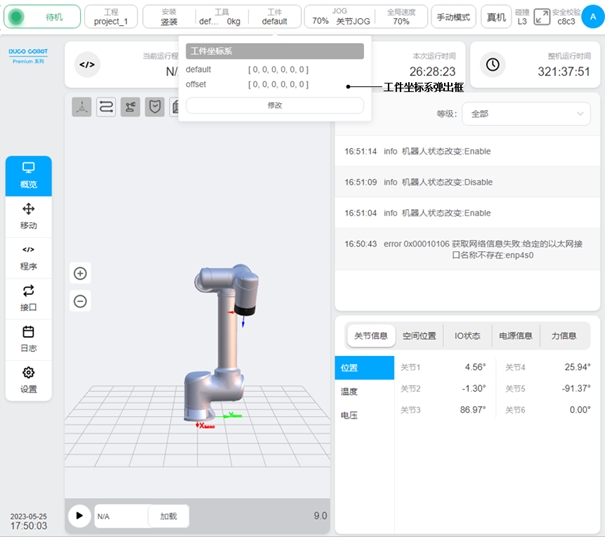Click the 修改 button in workpiece popup

pos(275,105)
